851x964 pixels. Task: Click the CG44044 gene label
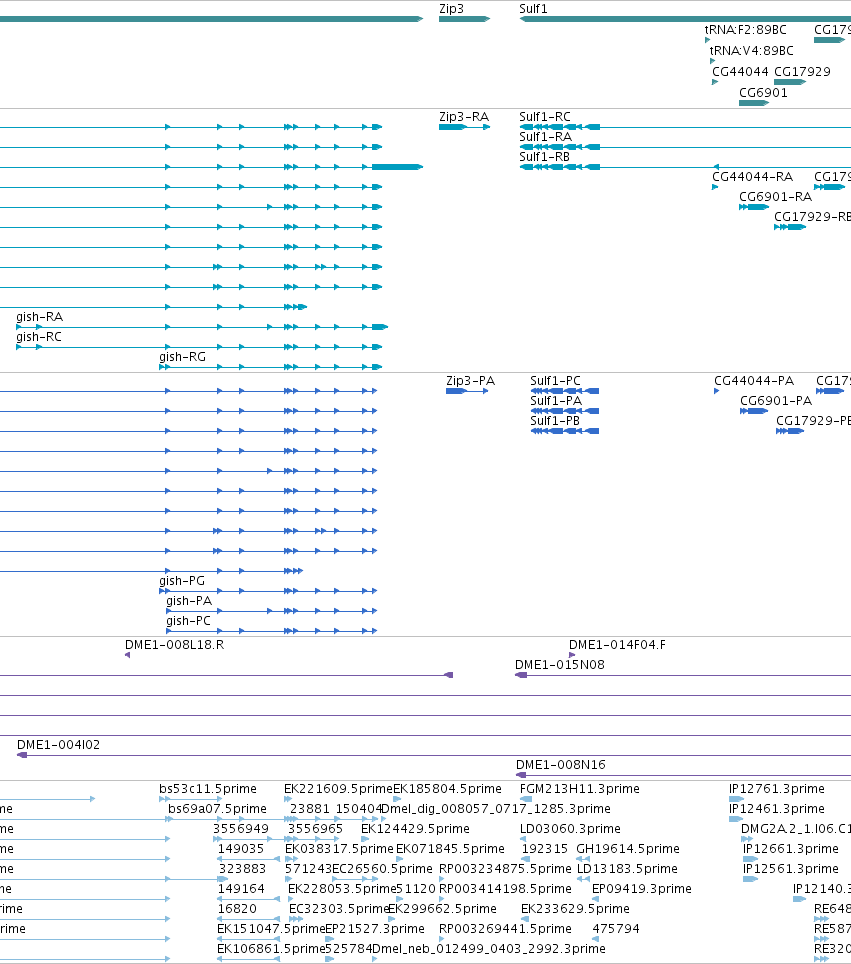740,71
